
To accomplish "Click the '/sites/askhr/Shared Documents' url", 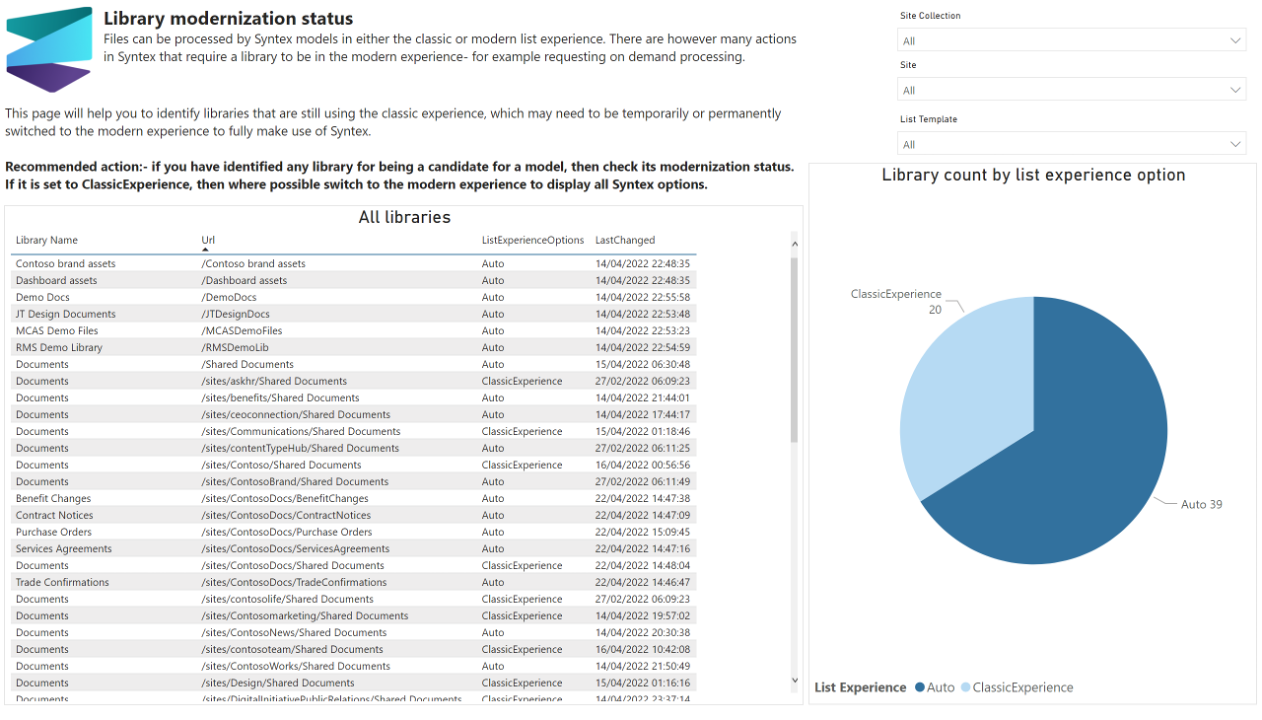I will 274,381.
